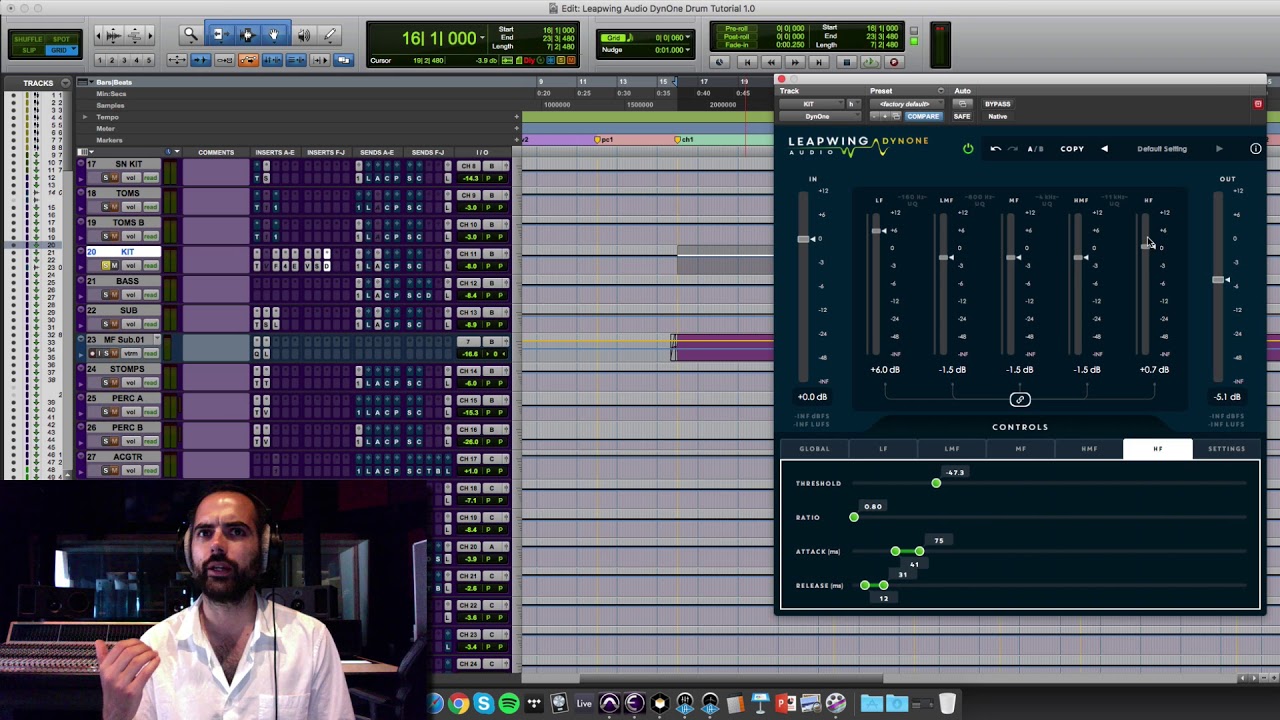1280x720 pixels.
Task: Record-enable the MF Sub.01 track
Action: (x=94, y=354)
